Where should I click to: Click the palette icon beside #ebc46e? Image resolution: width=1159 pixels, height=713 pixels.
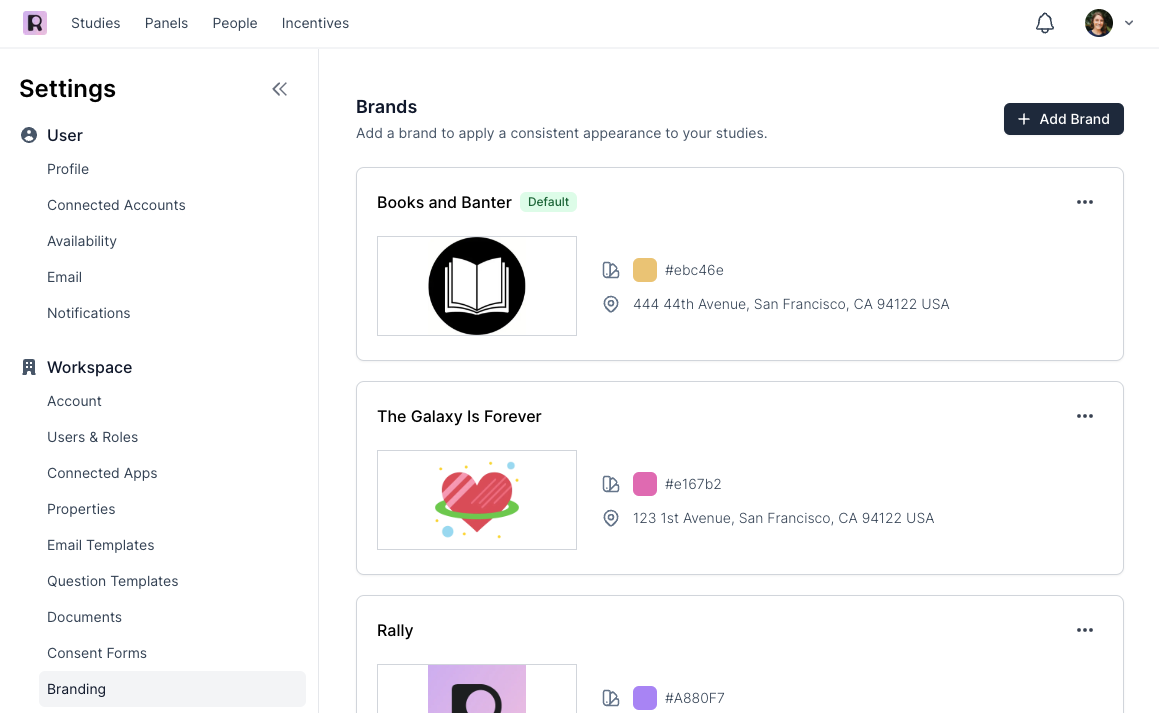pos(611,270)
